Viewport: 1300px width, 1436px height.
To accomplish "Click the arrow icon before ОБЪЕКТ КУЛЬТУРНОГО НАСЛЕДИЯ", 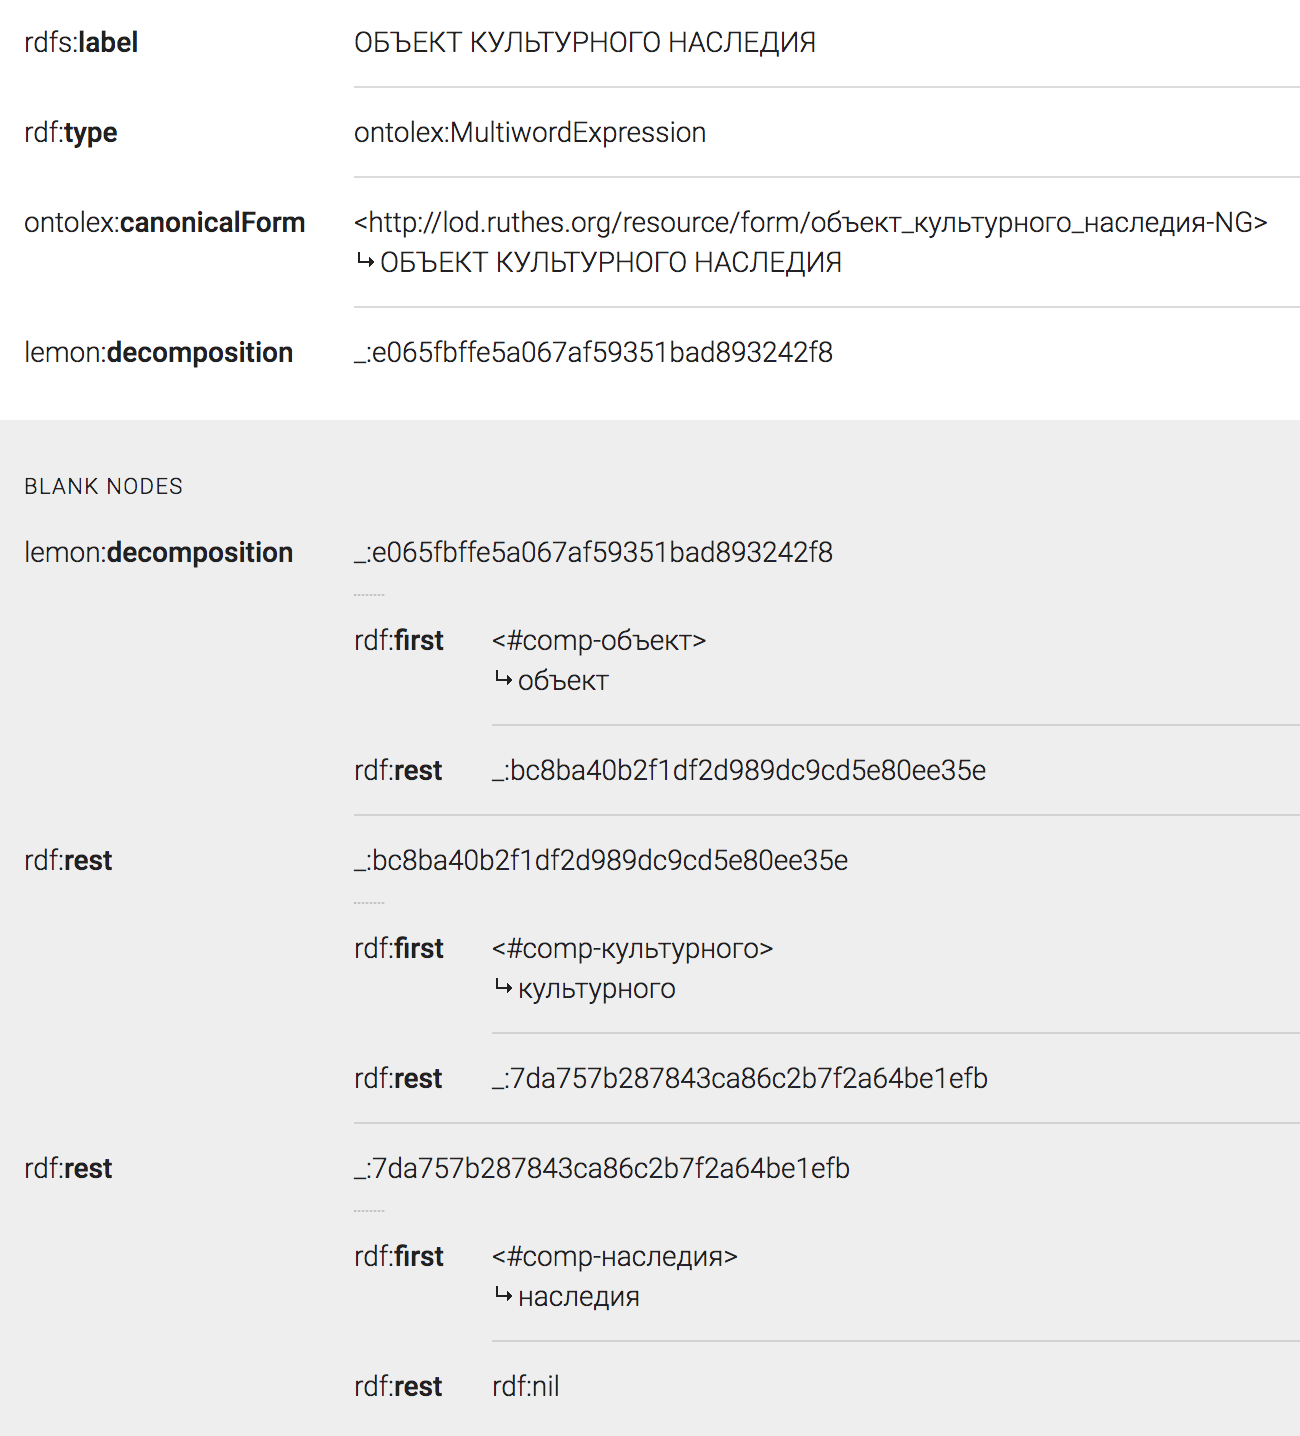I will pos(365,262).
